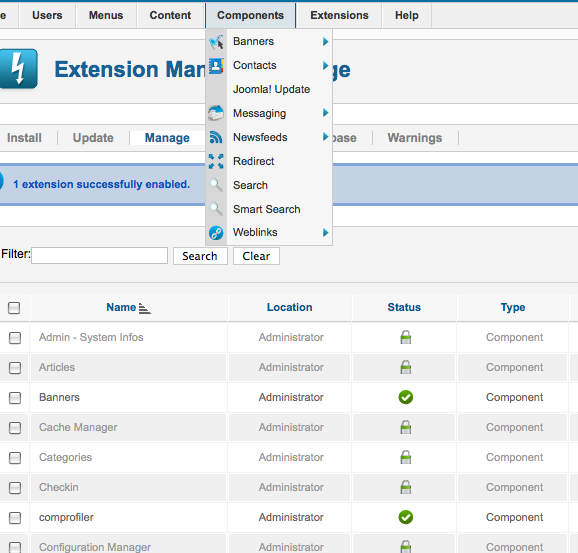
Task: Switch to the Manage tab
Action: pyautogui.click(x=167, y=138)
